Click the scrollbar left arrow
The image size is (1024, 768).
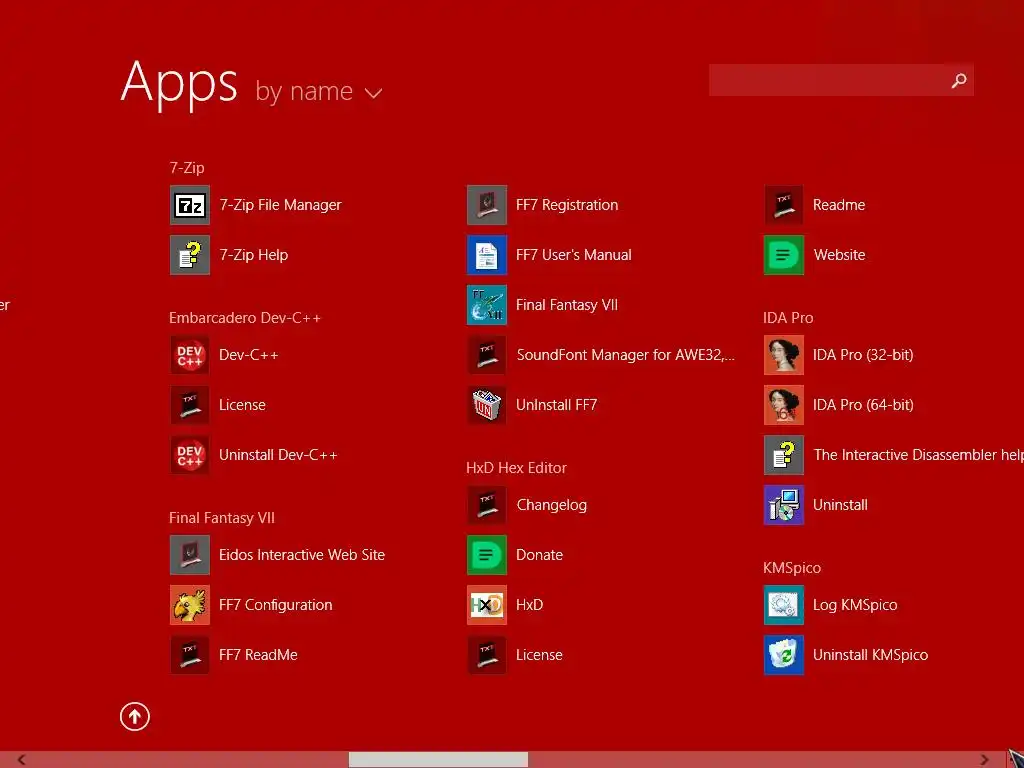point(22,760)
